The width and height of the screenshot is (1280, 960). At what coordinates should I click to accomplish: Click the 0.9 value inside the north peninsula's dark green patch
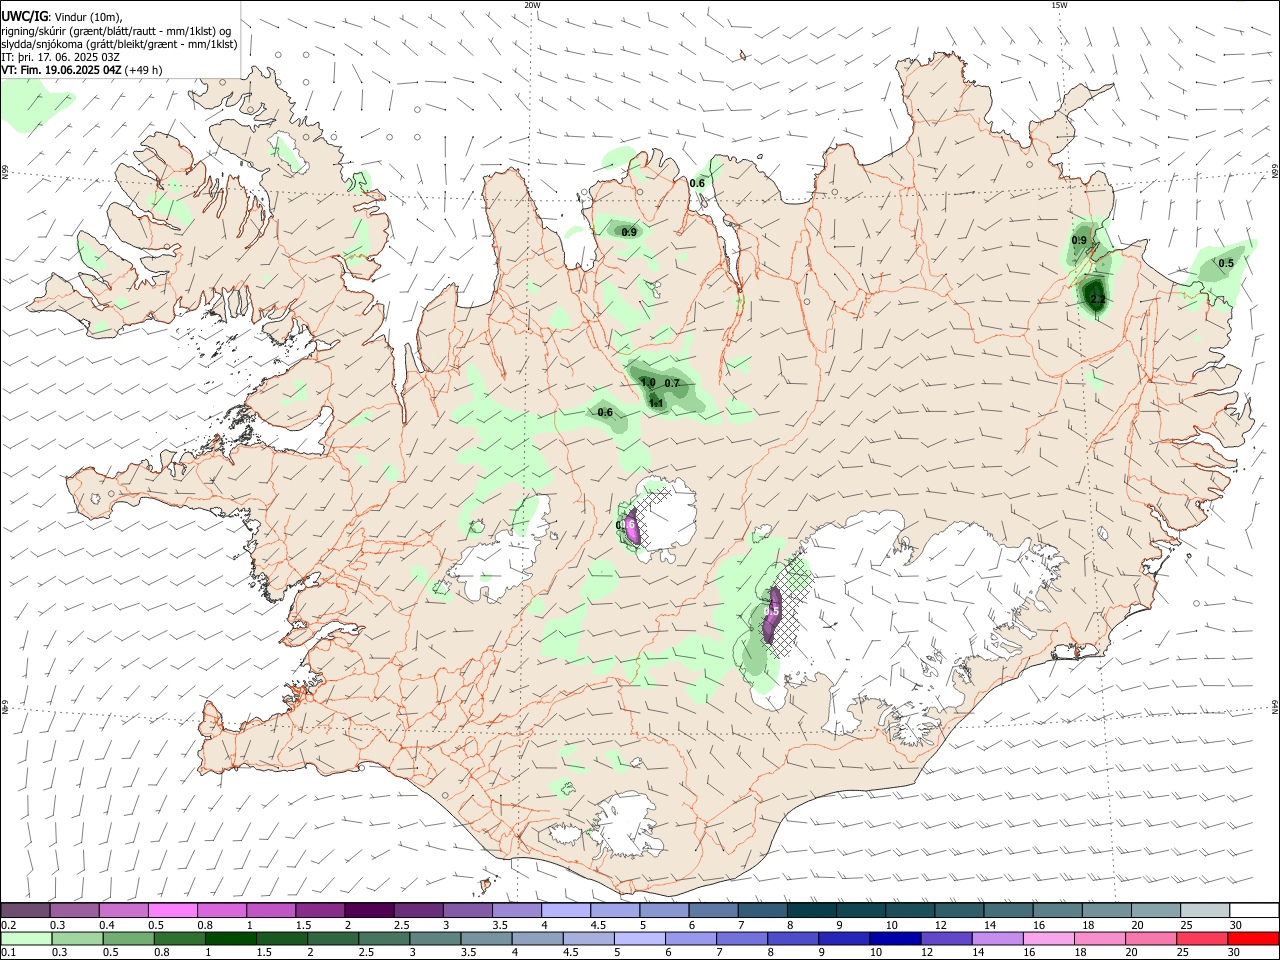point(629,232)
